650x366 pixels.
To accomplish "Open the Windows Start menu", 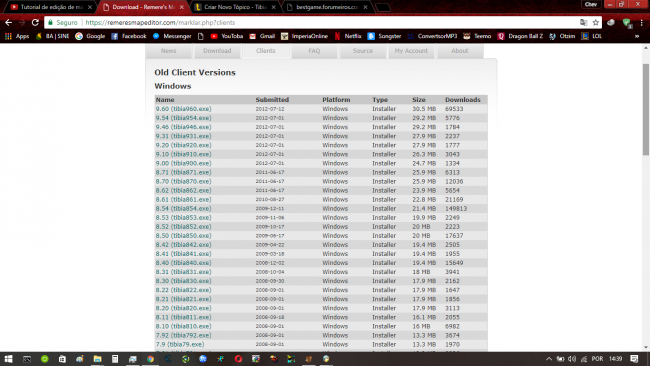I will [8, 359].
